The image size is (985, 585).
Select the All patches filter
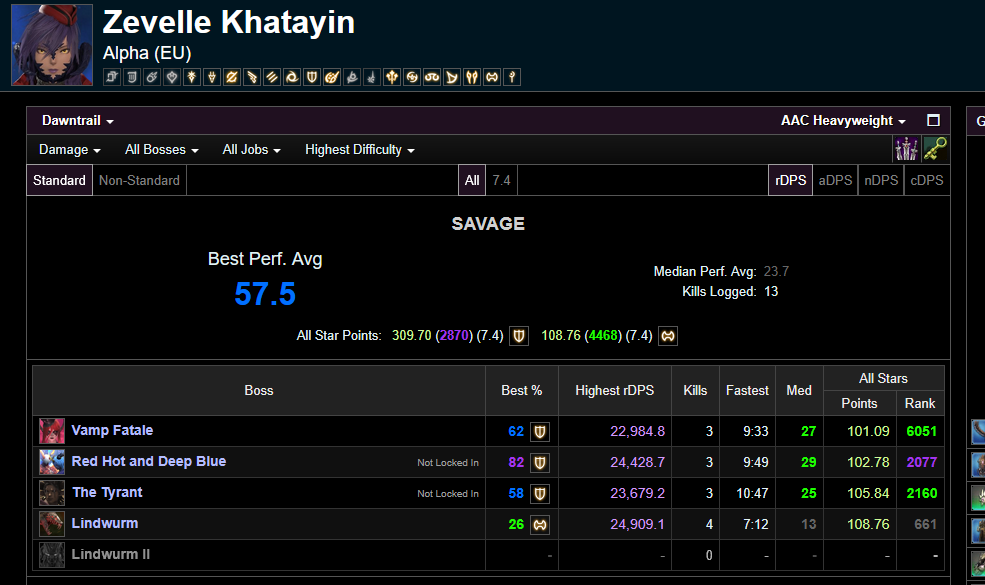pyautogui.click(x=472, y=180)
